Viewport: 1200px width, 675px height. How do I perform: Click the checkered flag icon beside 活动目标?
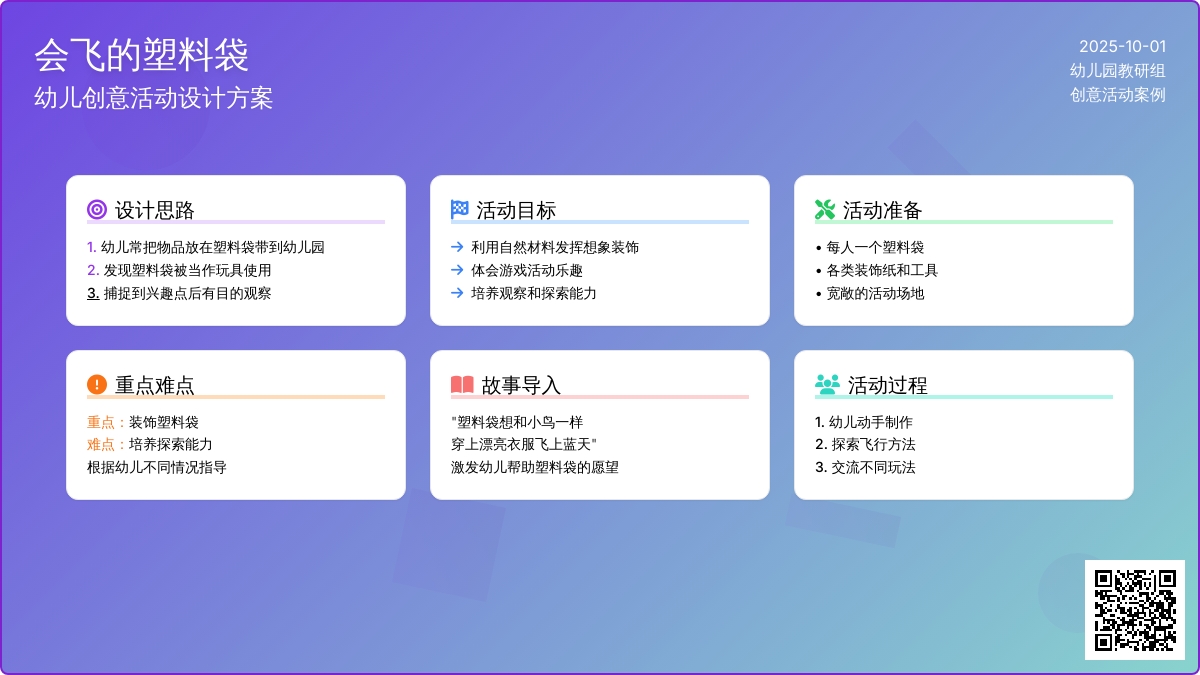460,210
